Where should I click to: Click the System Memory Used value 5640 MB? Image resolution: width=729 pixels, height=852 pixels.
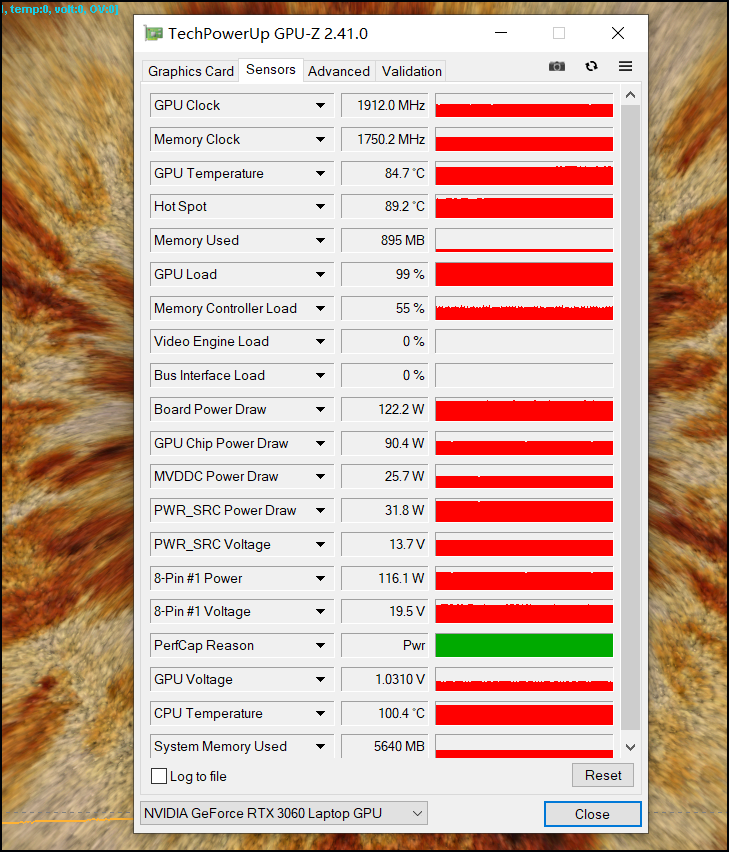(385, 747)
